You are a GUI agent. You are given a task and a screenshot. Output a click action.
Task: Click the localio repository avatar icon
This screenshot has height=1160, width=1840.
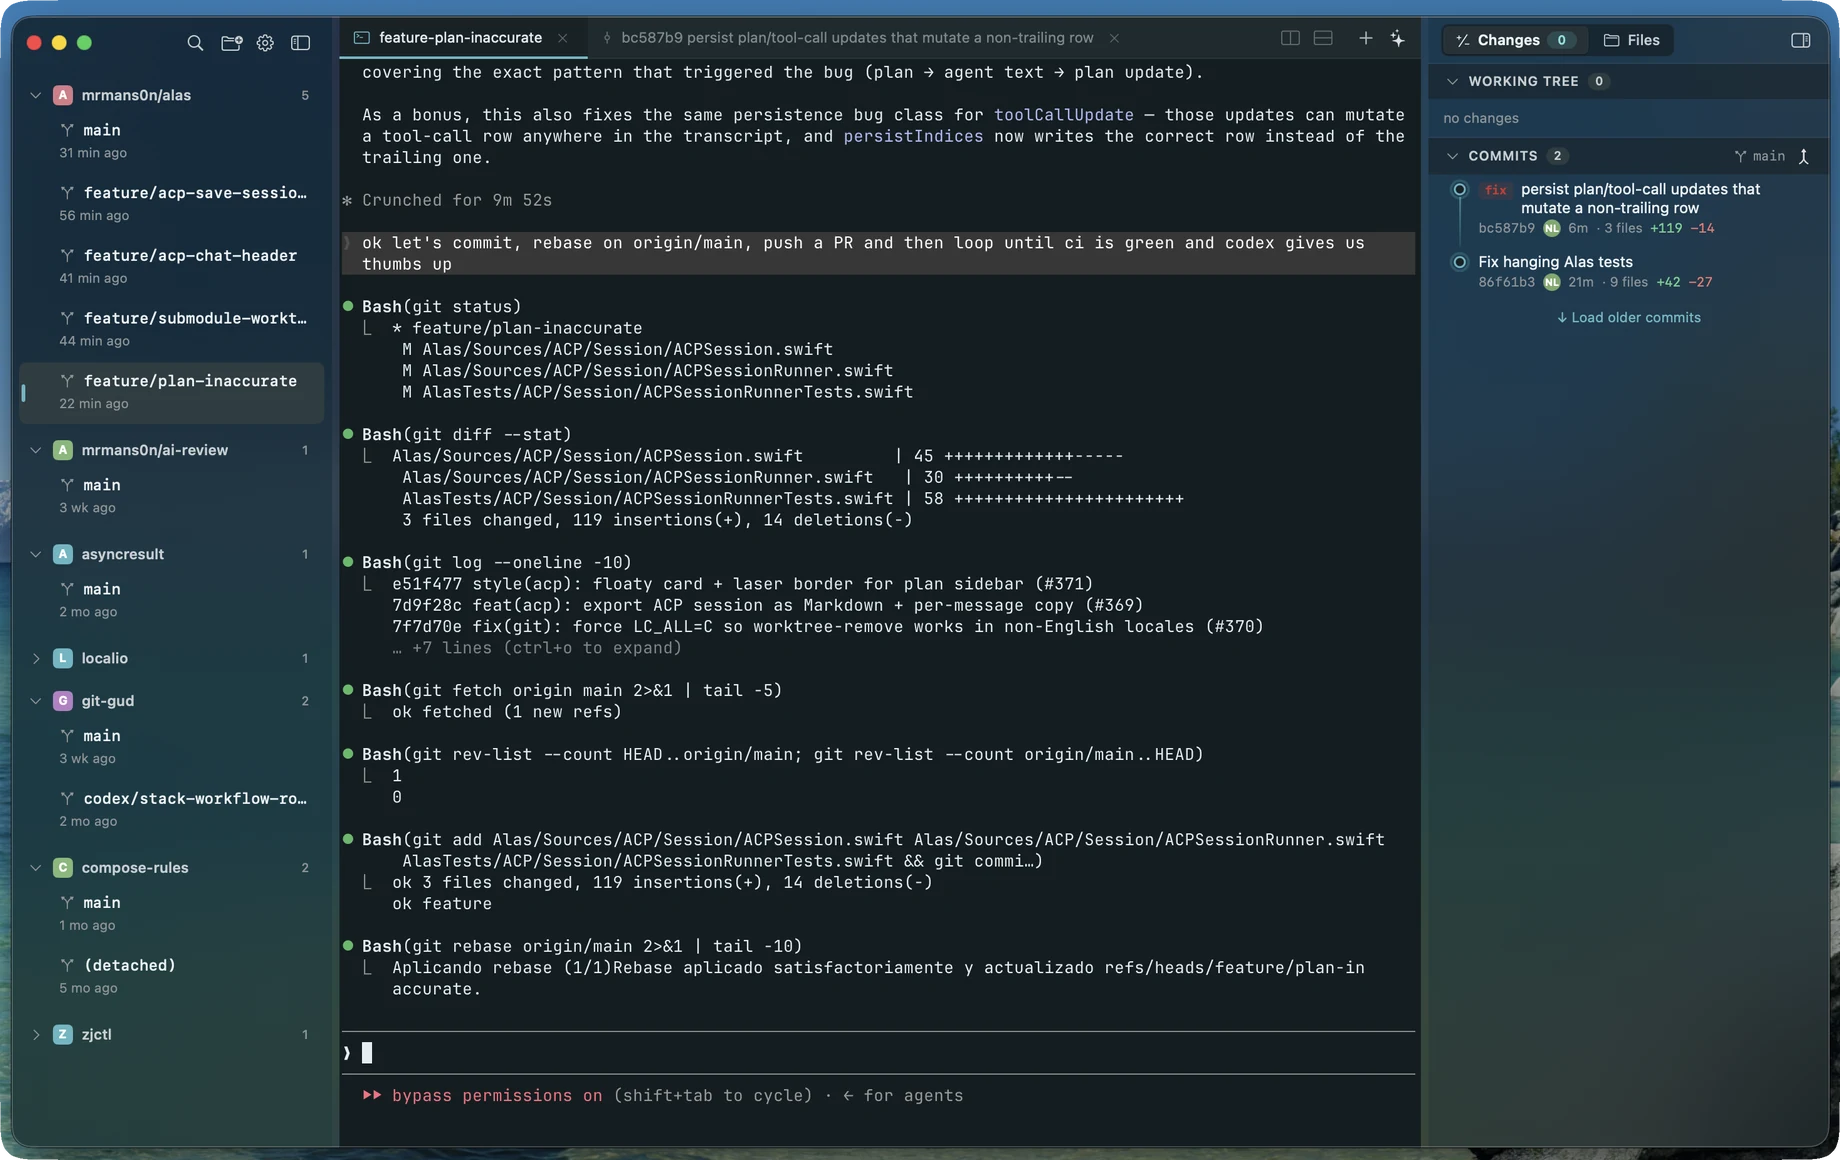[x=63, y=658]
